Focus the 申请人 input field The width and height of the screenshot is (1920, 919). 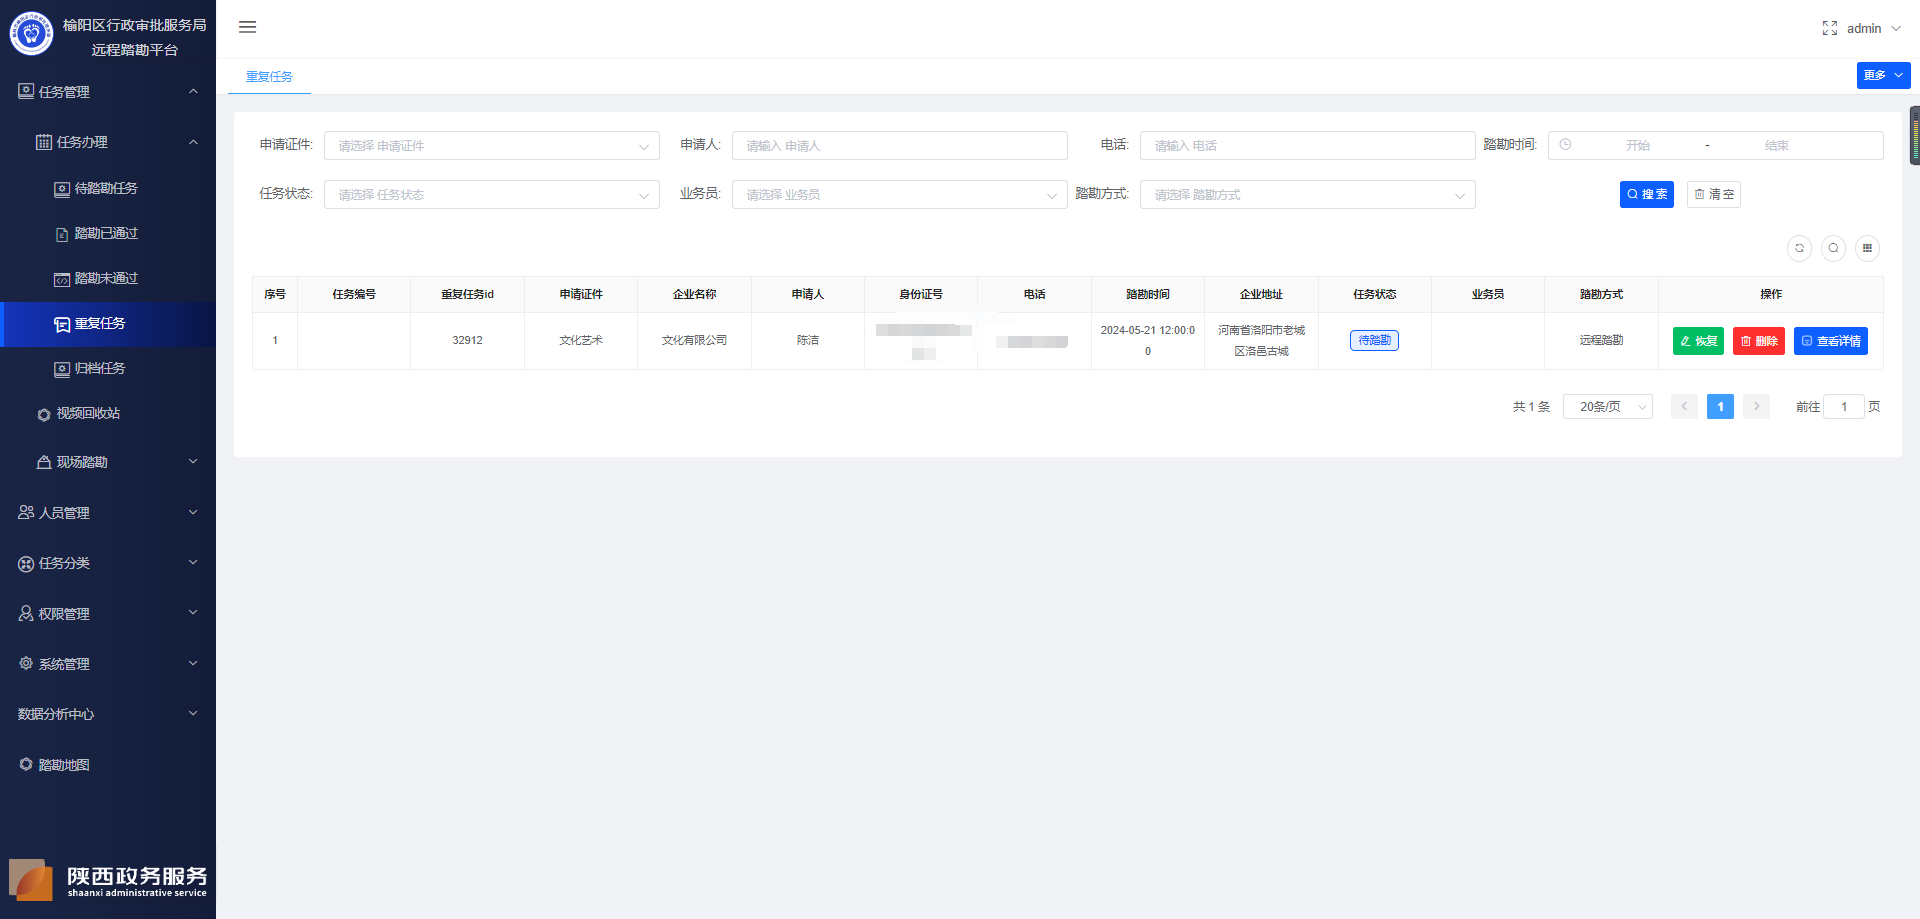coord(899,145)
